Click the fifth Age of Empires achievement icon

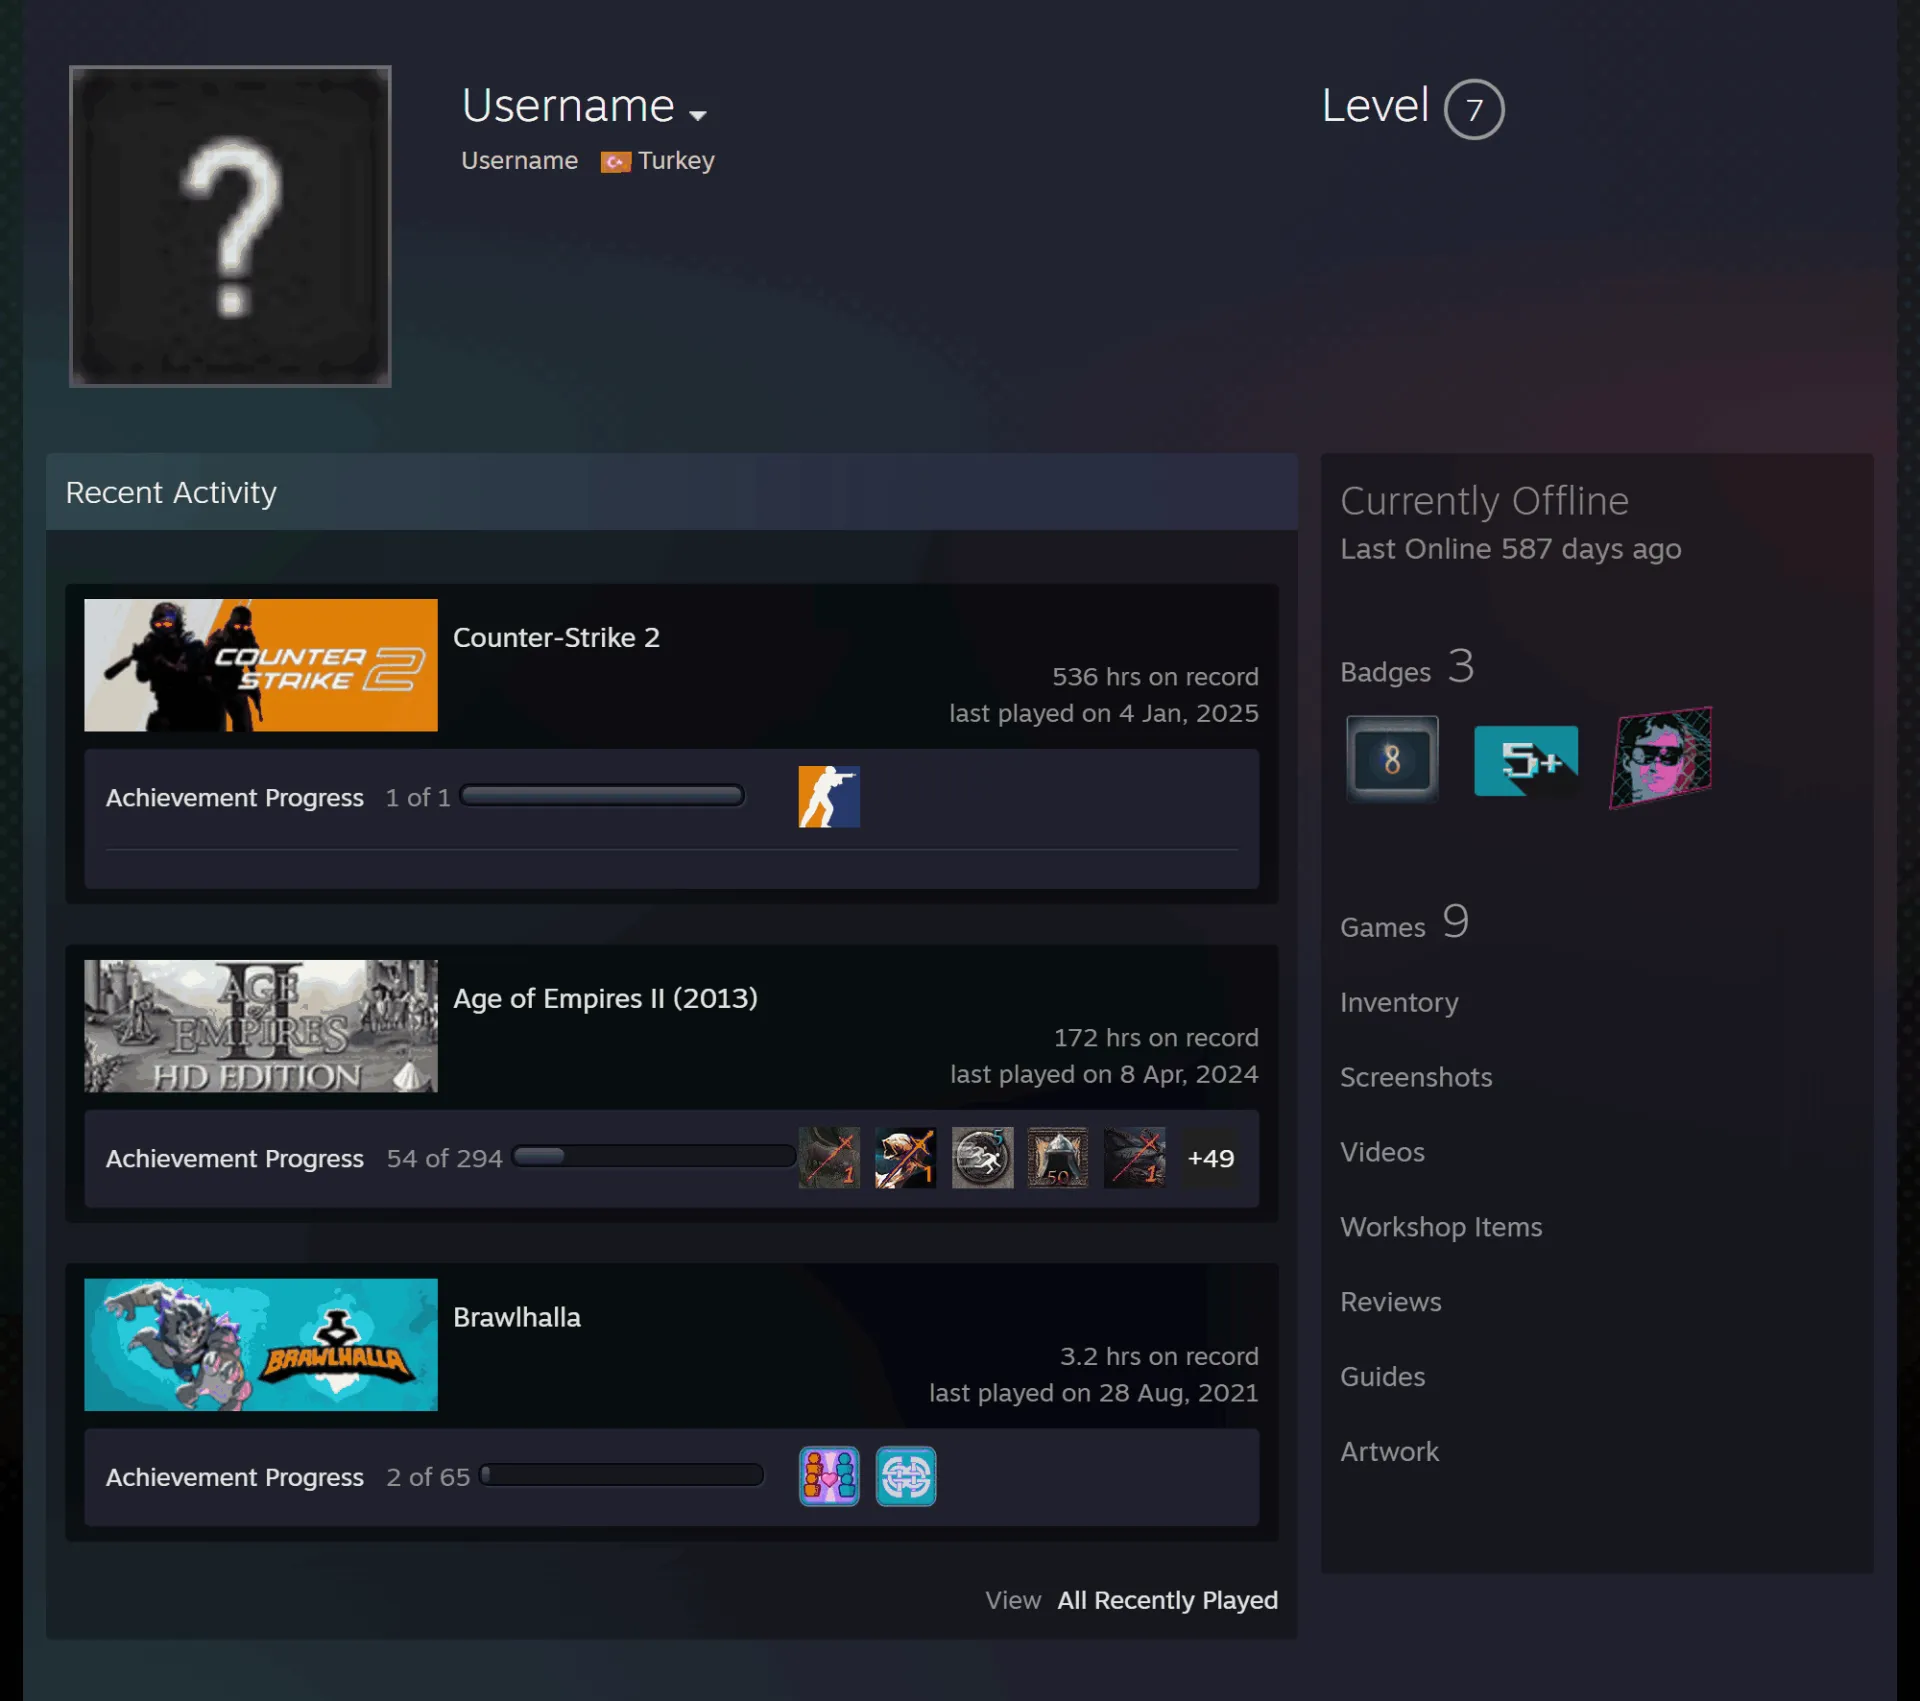[x=1134, y=1158]
